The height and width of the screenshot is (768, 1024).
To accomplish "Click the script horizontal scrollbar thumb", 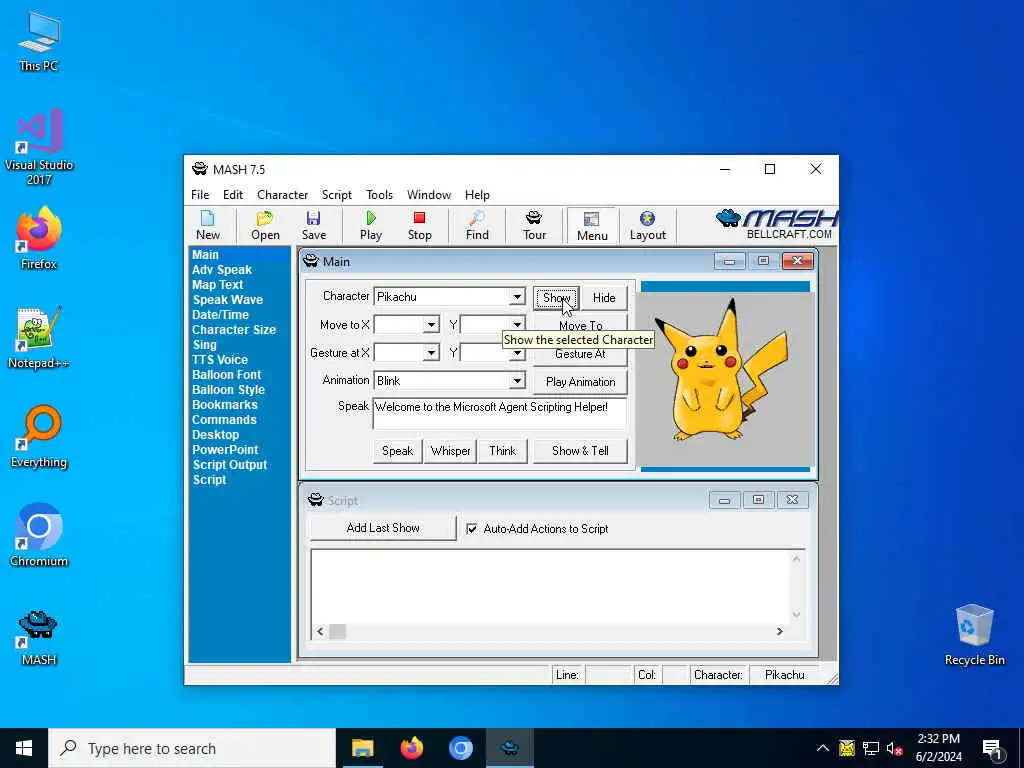I will (337, 632).
